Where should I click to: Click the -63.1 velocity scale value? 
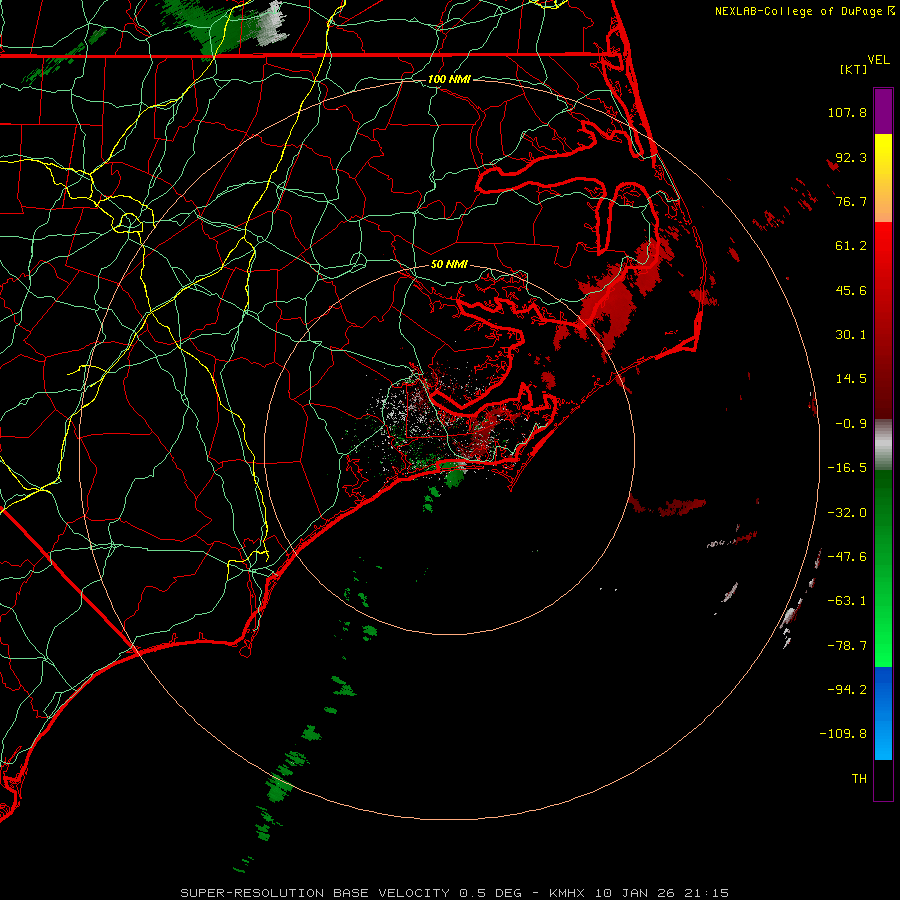click(847, 601)
